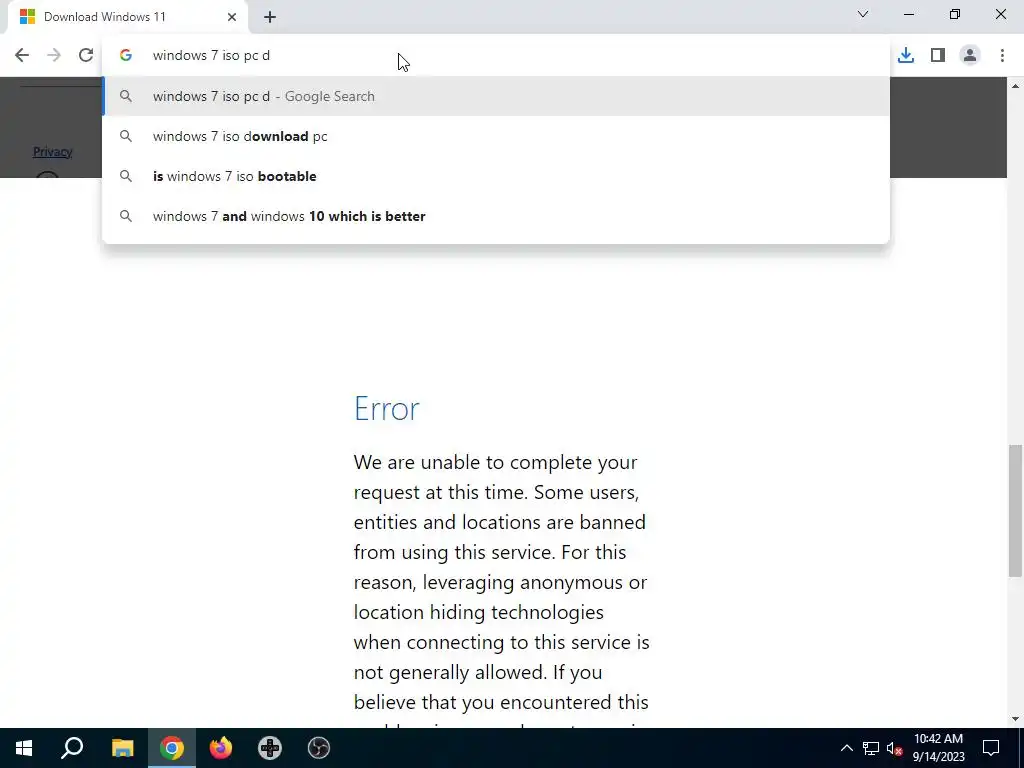
Task: Toggle the side panel icon
Action: (x=938, y=56)
